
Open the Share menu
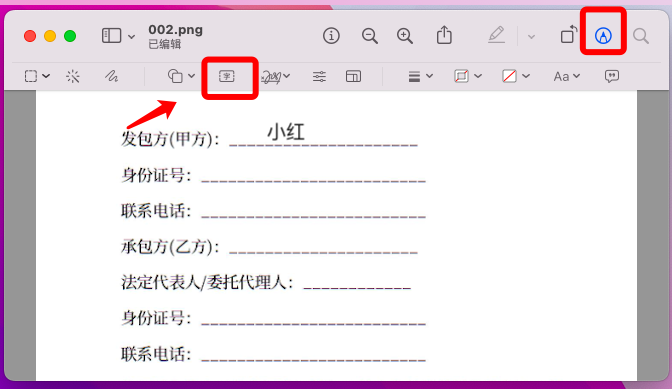(x=444, y=35)
